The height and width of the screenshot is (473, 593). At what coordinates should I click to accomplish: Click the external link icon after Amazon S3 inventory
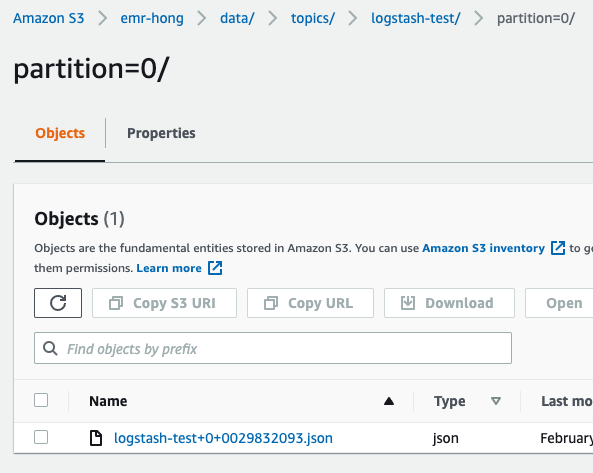558,248
